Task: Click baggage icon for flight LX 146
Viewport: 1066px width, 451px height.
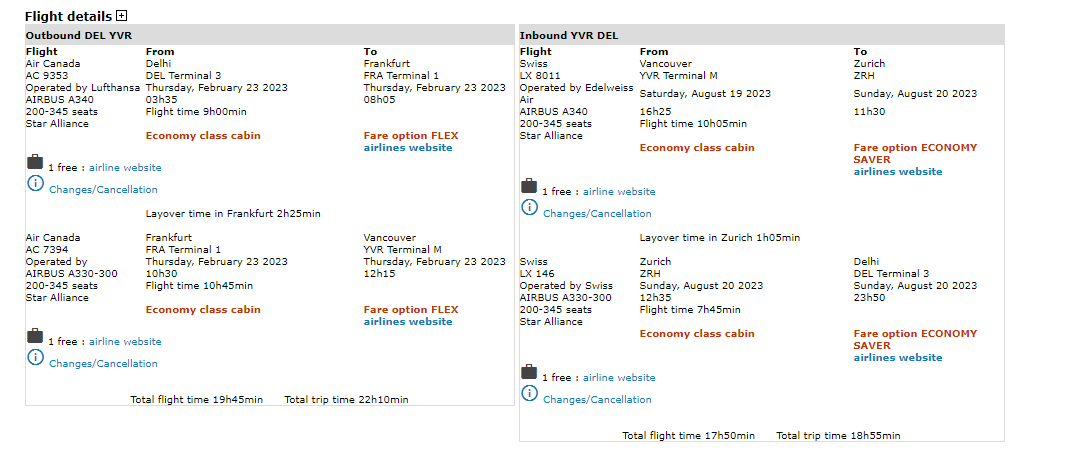Action: (x=529, y=373)
